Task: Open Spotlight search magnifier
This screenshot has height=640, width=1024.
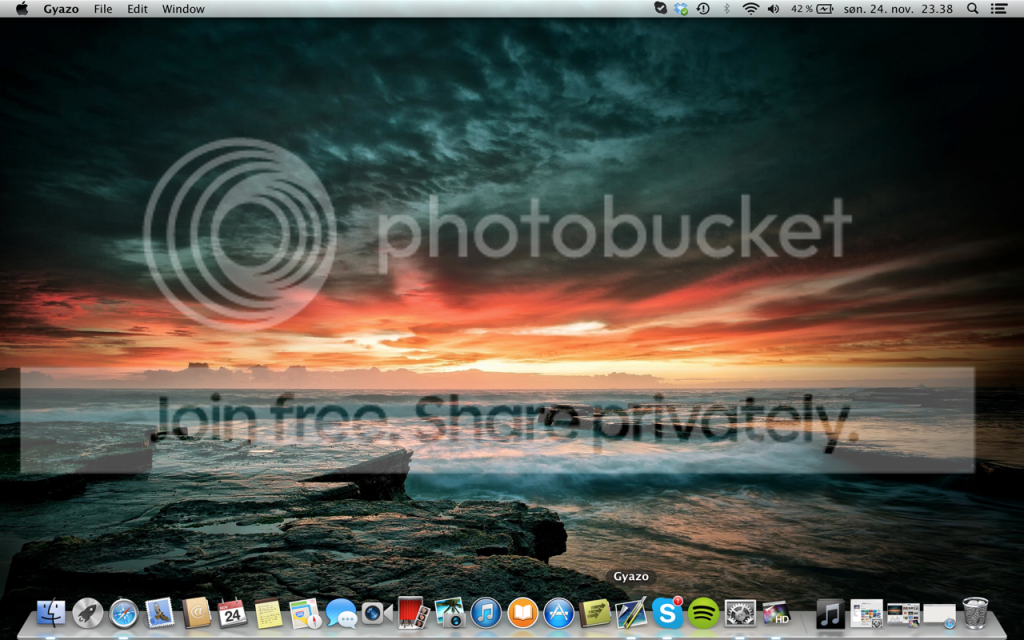Action: (x=972, y=8)
